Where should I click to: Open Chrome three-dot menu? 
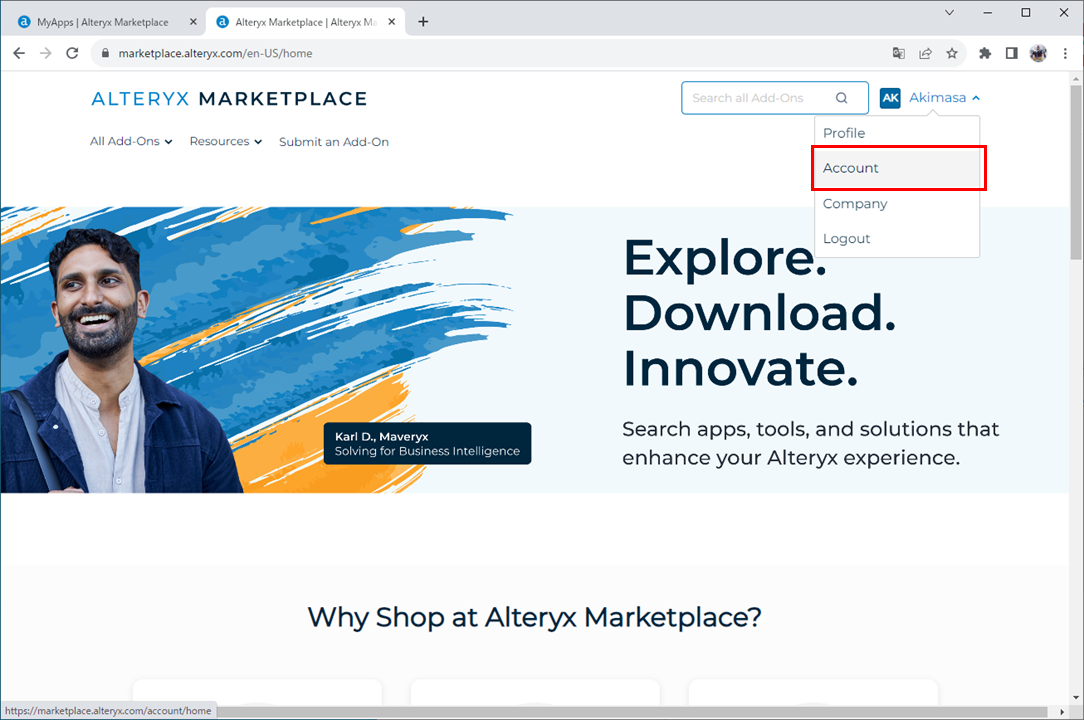pyautogui.click(x=1066, y=53)
